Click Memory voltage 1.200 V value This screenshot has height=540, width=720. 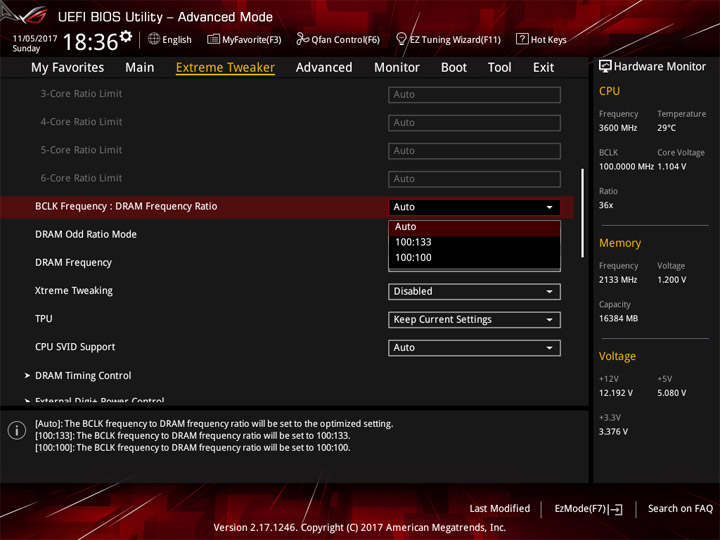(x=671, y=280)
